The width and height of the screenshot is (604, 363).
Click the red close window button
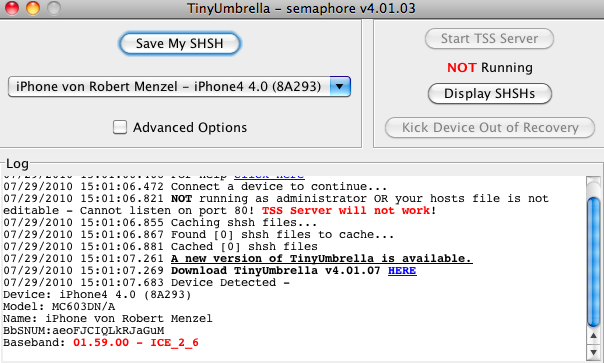click(x=12, y=8)
